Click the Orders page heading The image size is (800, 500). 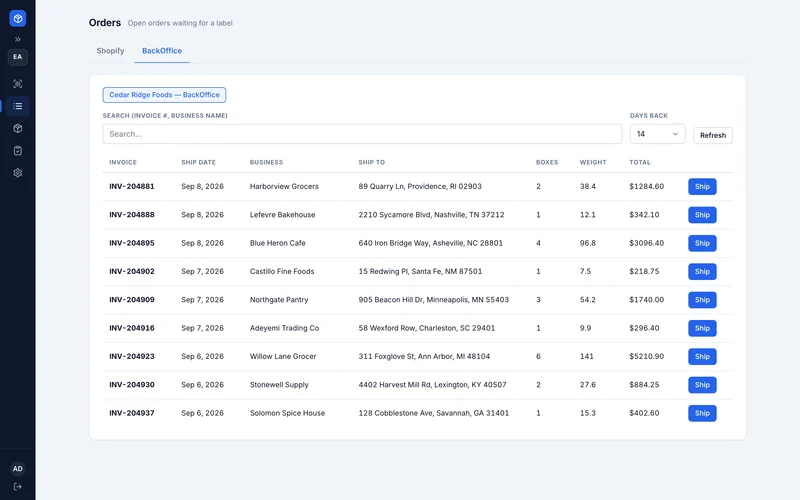pos(105,23)
